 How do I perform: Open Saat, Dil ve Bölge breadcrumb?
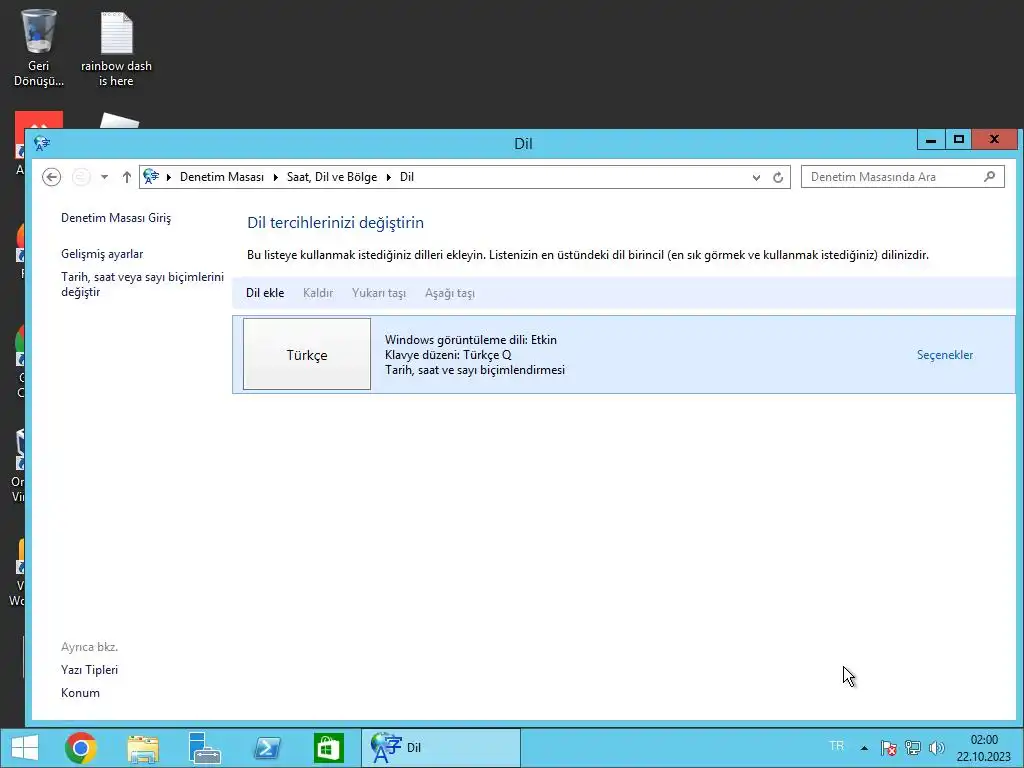pos(332,177)
